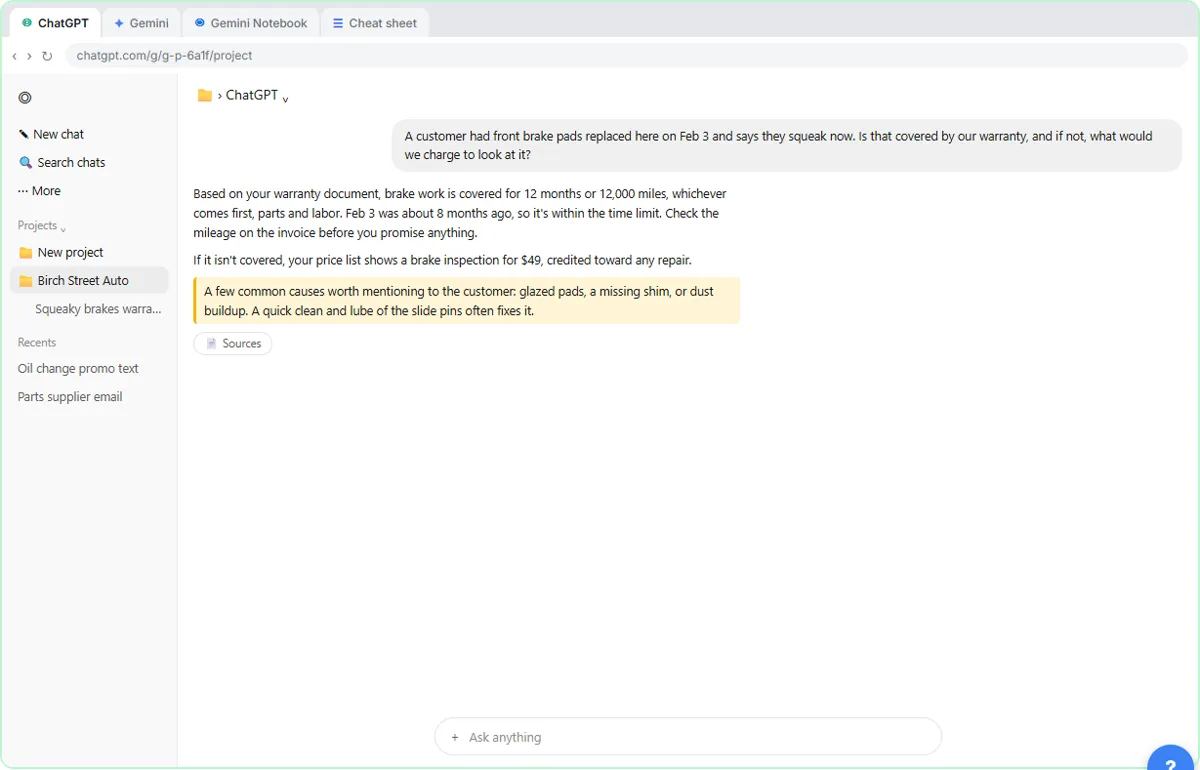Open the Gemini Notebook tab
1200x770 pixels.
pos(251,23)
